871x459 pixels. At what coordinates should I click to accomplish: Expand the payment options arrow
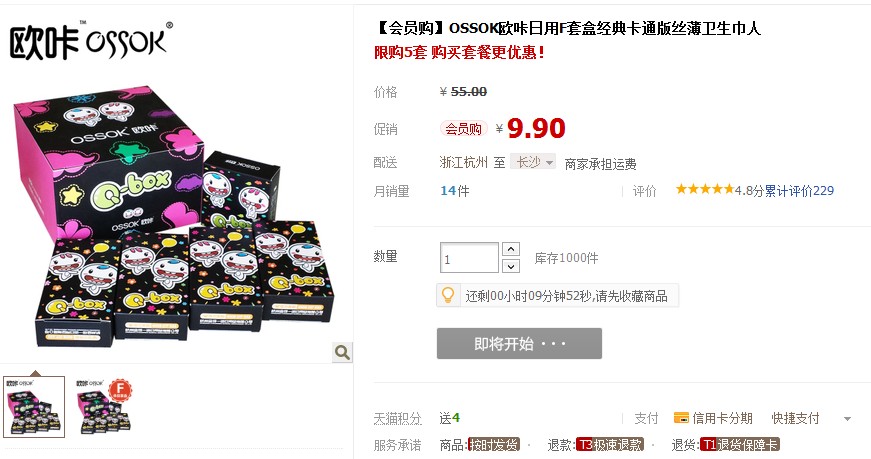[x=847, y=419]
